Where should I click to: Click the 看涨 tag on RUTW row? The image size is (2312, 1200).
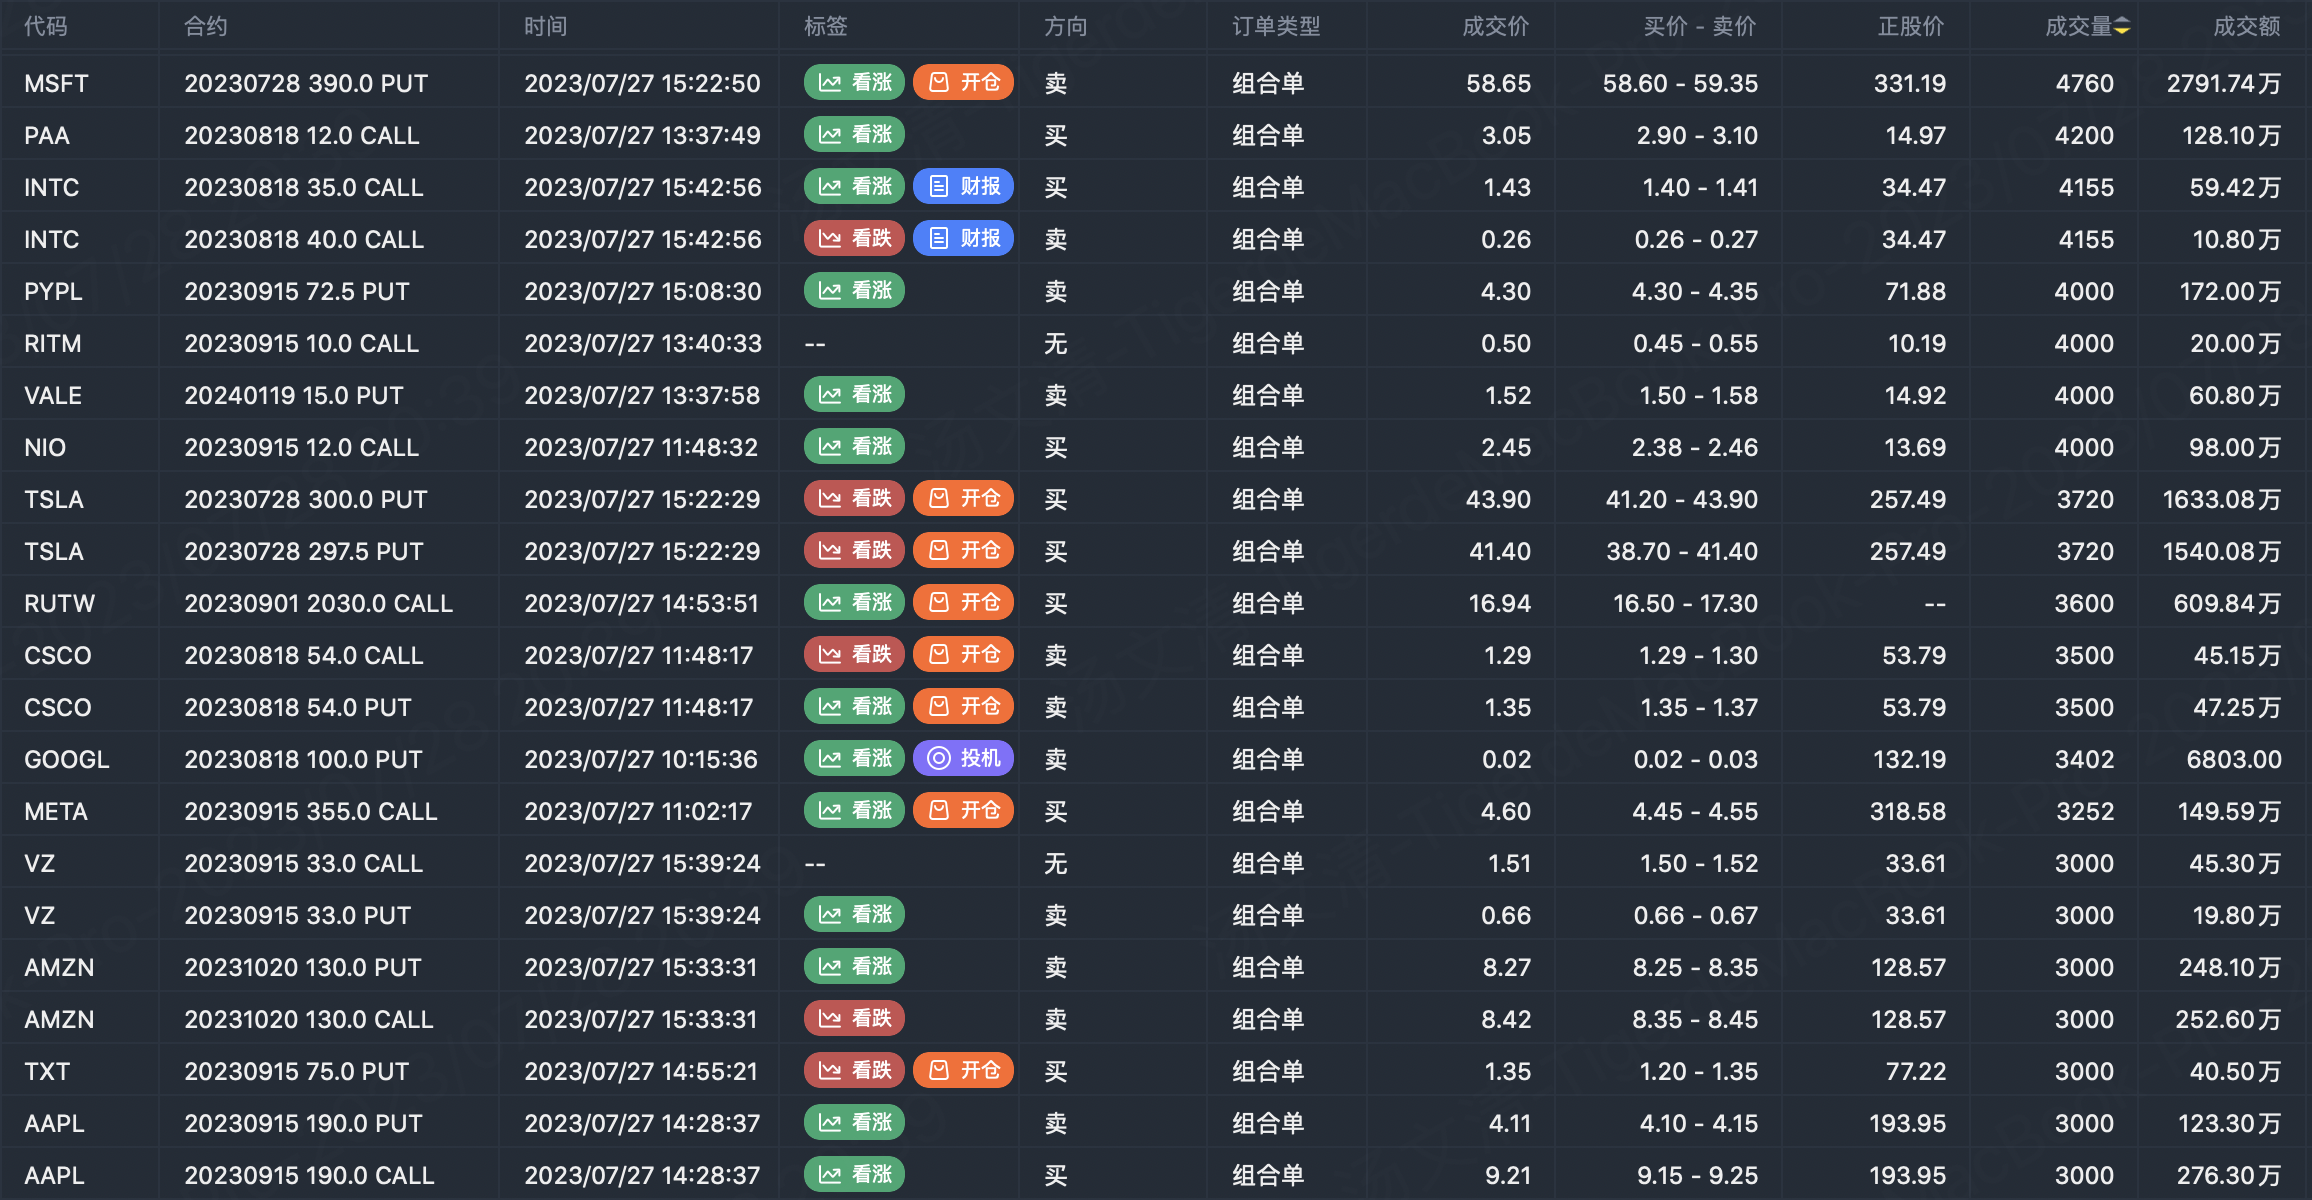pyautogui.click(x=854, y=602)
